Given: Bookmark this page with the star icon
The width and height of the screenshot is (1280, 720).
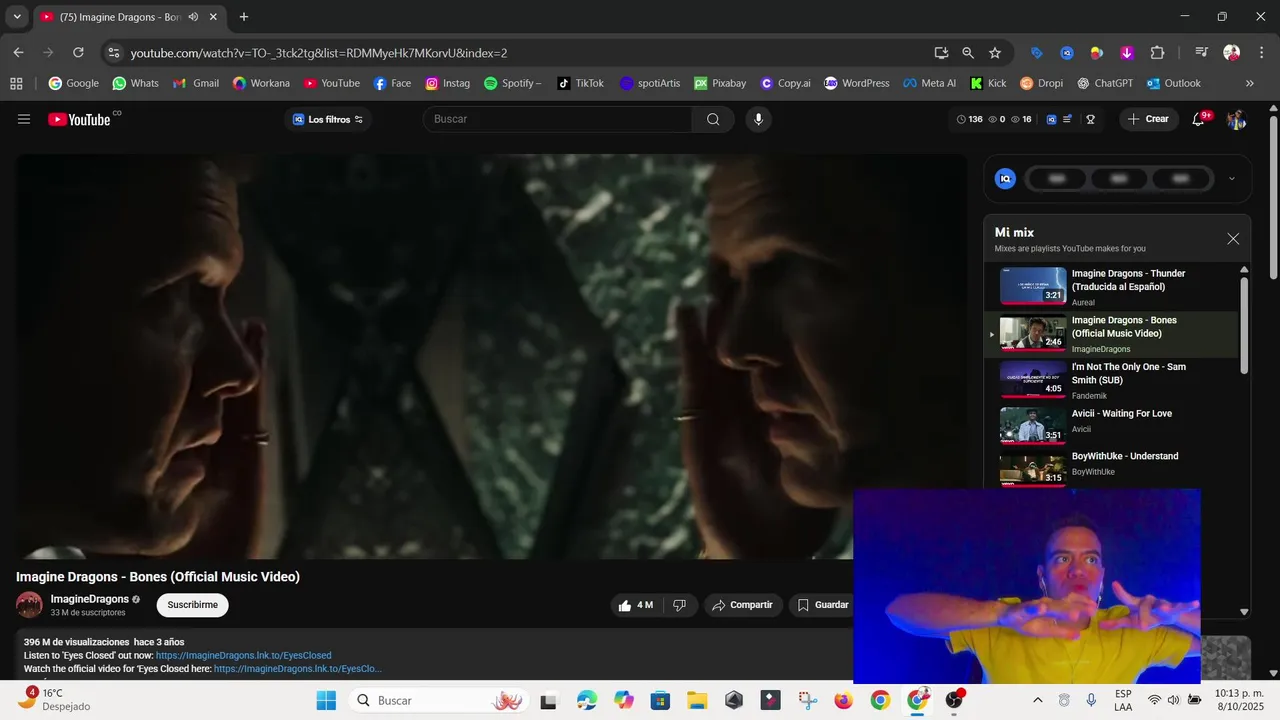Looking at the screenshot, I should [x=995, y=53].
